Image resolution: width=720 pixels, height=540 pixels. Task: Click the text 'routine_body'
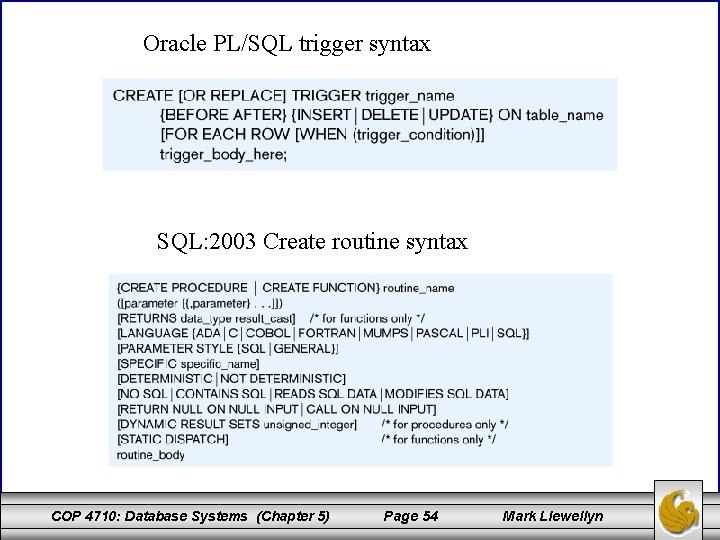pyautogui.click(x=151, y=455)
